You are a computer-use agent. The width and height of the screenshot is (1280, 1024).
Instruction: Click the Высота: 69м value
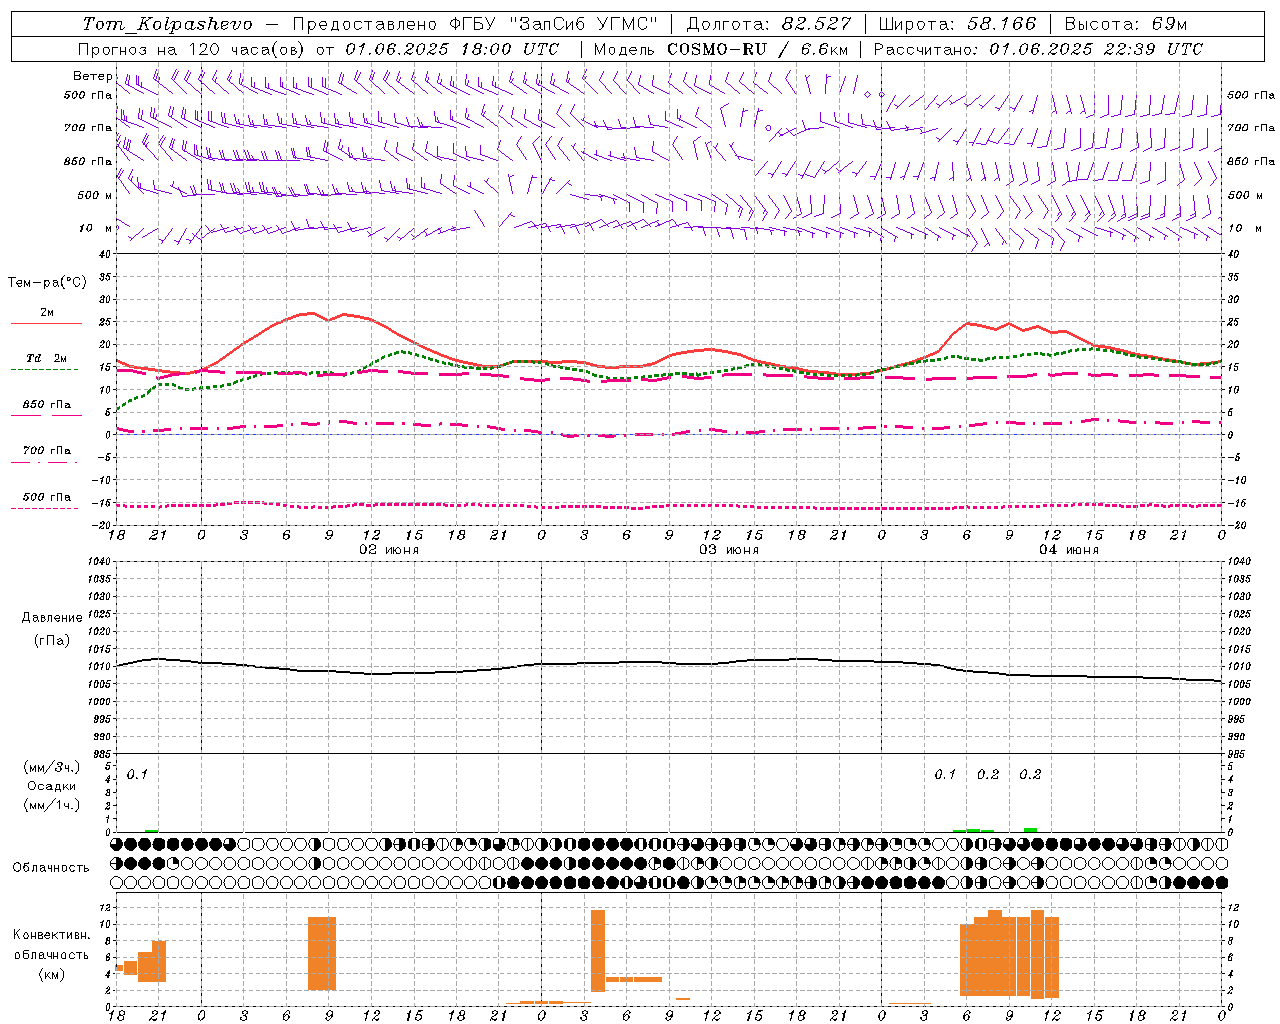1127,24
